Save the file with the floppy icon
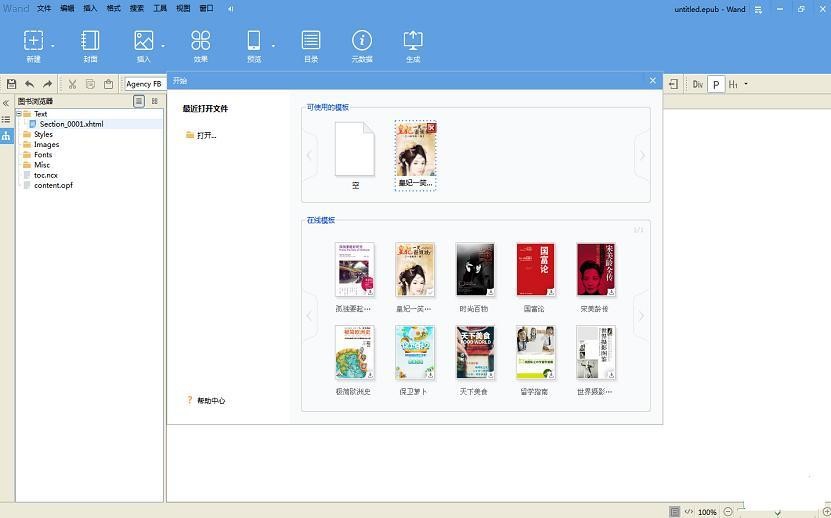The image size is (831, 518). 12,84
